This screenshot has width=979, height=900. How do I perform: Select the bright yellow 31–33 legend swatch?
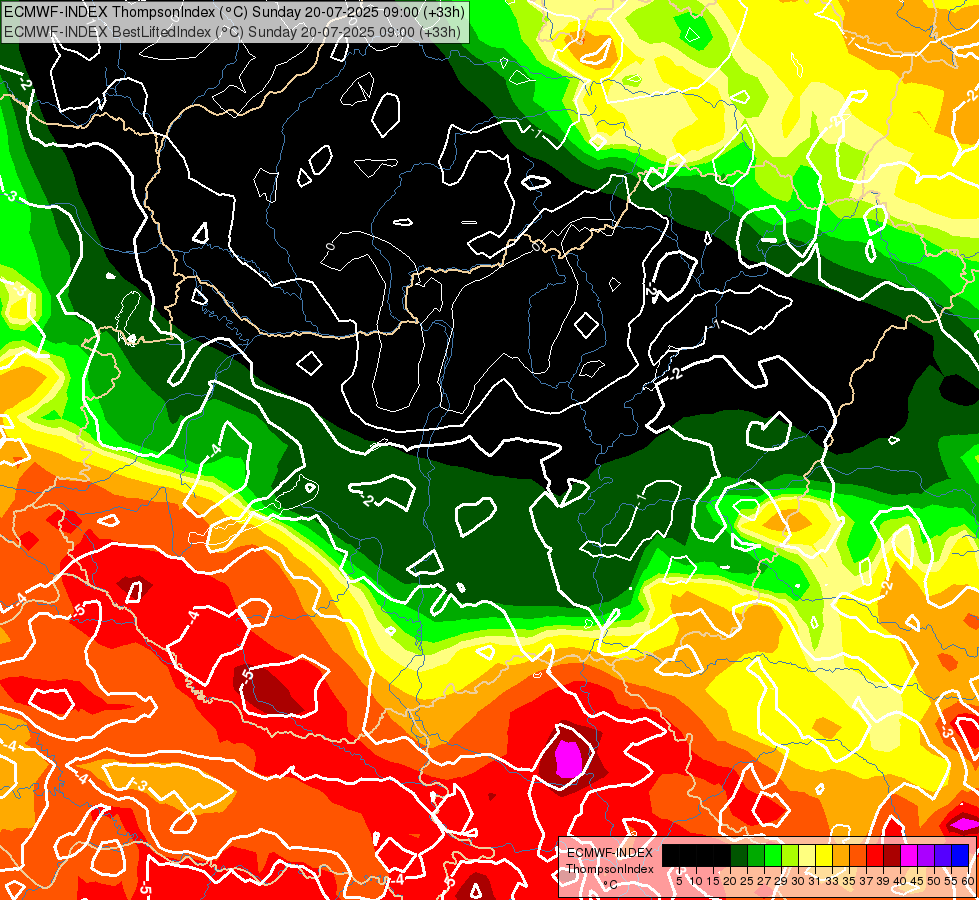(824, 855)
